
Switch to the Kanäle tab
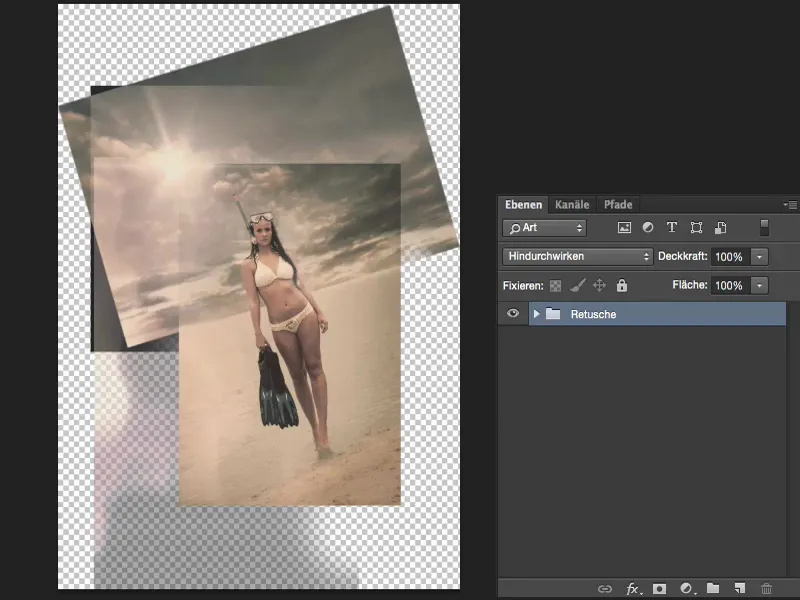coord(572,205)
